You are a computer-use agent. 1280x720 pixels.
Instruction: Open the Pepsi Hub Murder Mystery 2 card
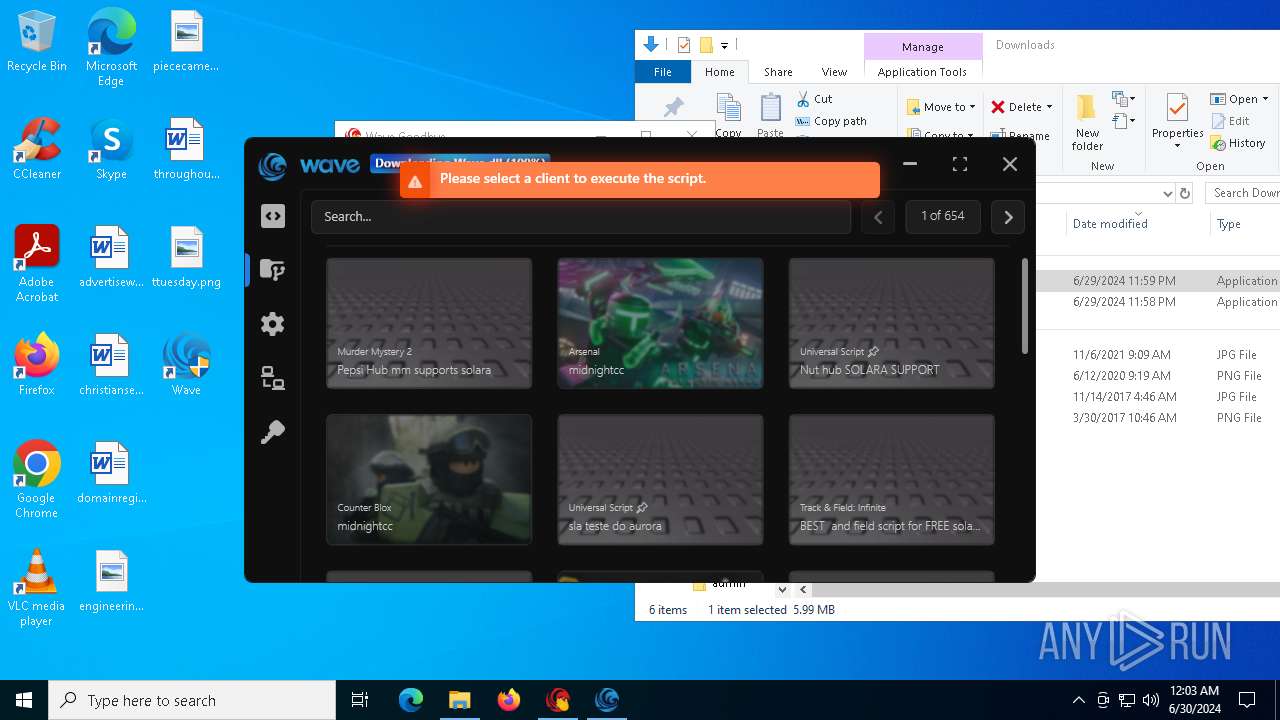pyautogui.click(x=429, y=323)
